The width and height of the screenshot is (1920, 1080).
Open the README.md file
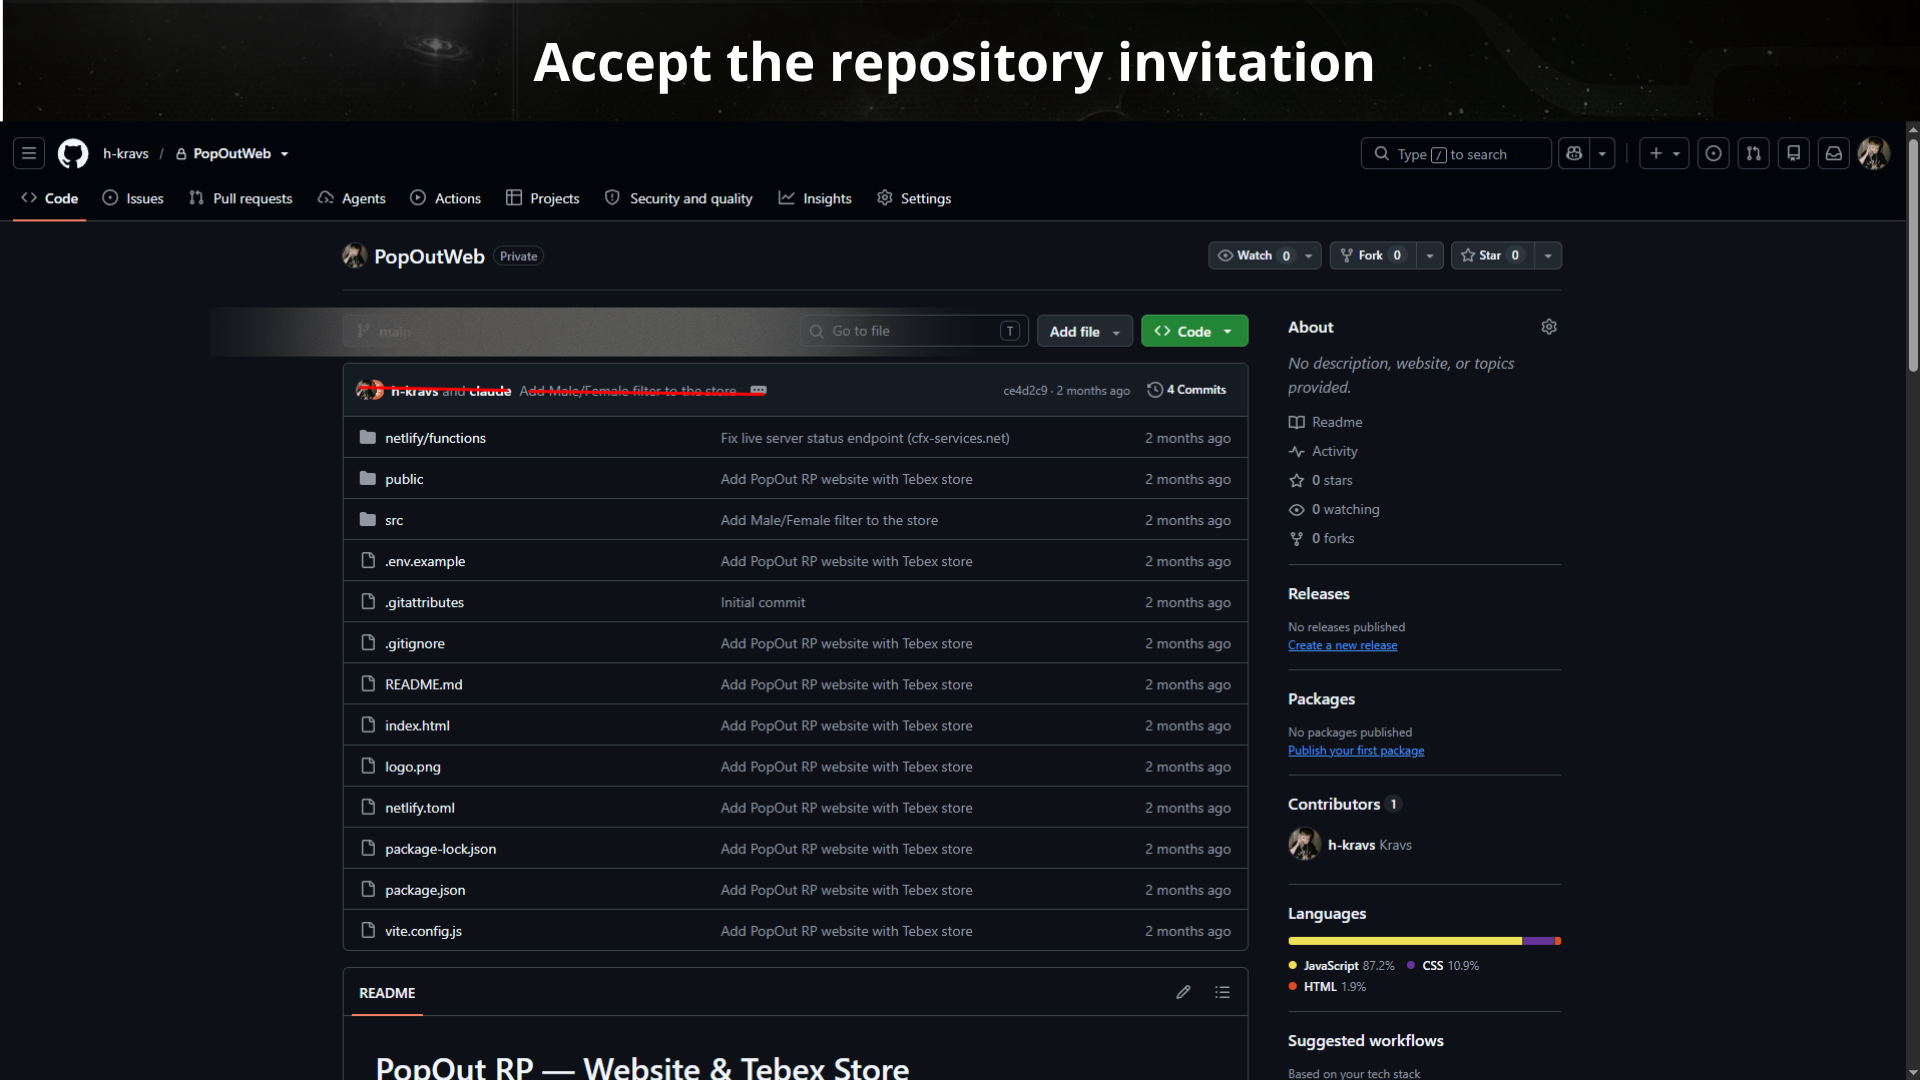coord(424,684)
